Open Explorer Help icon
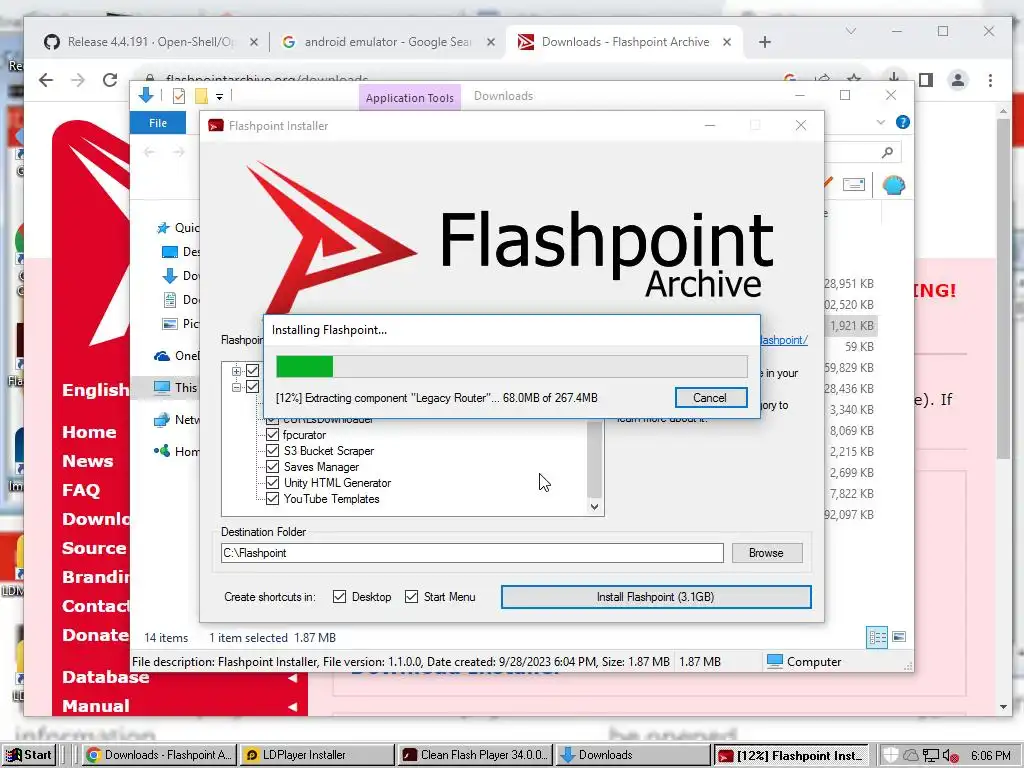Viewport: 1024px width, 768px height. tap(903, 122)
